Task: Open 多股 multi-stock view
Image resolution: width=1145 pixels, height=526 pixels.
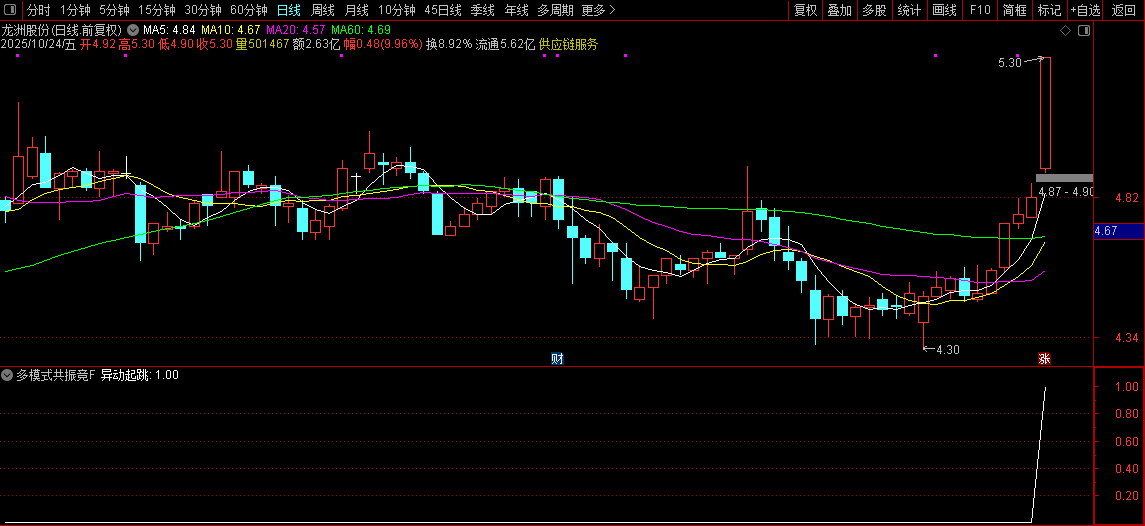Action: click(x=874, y=10)
